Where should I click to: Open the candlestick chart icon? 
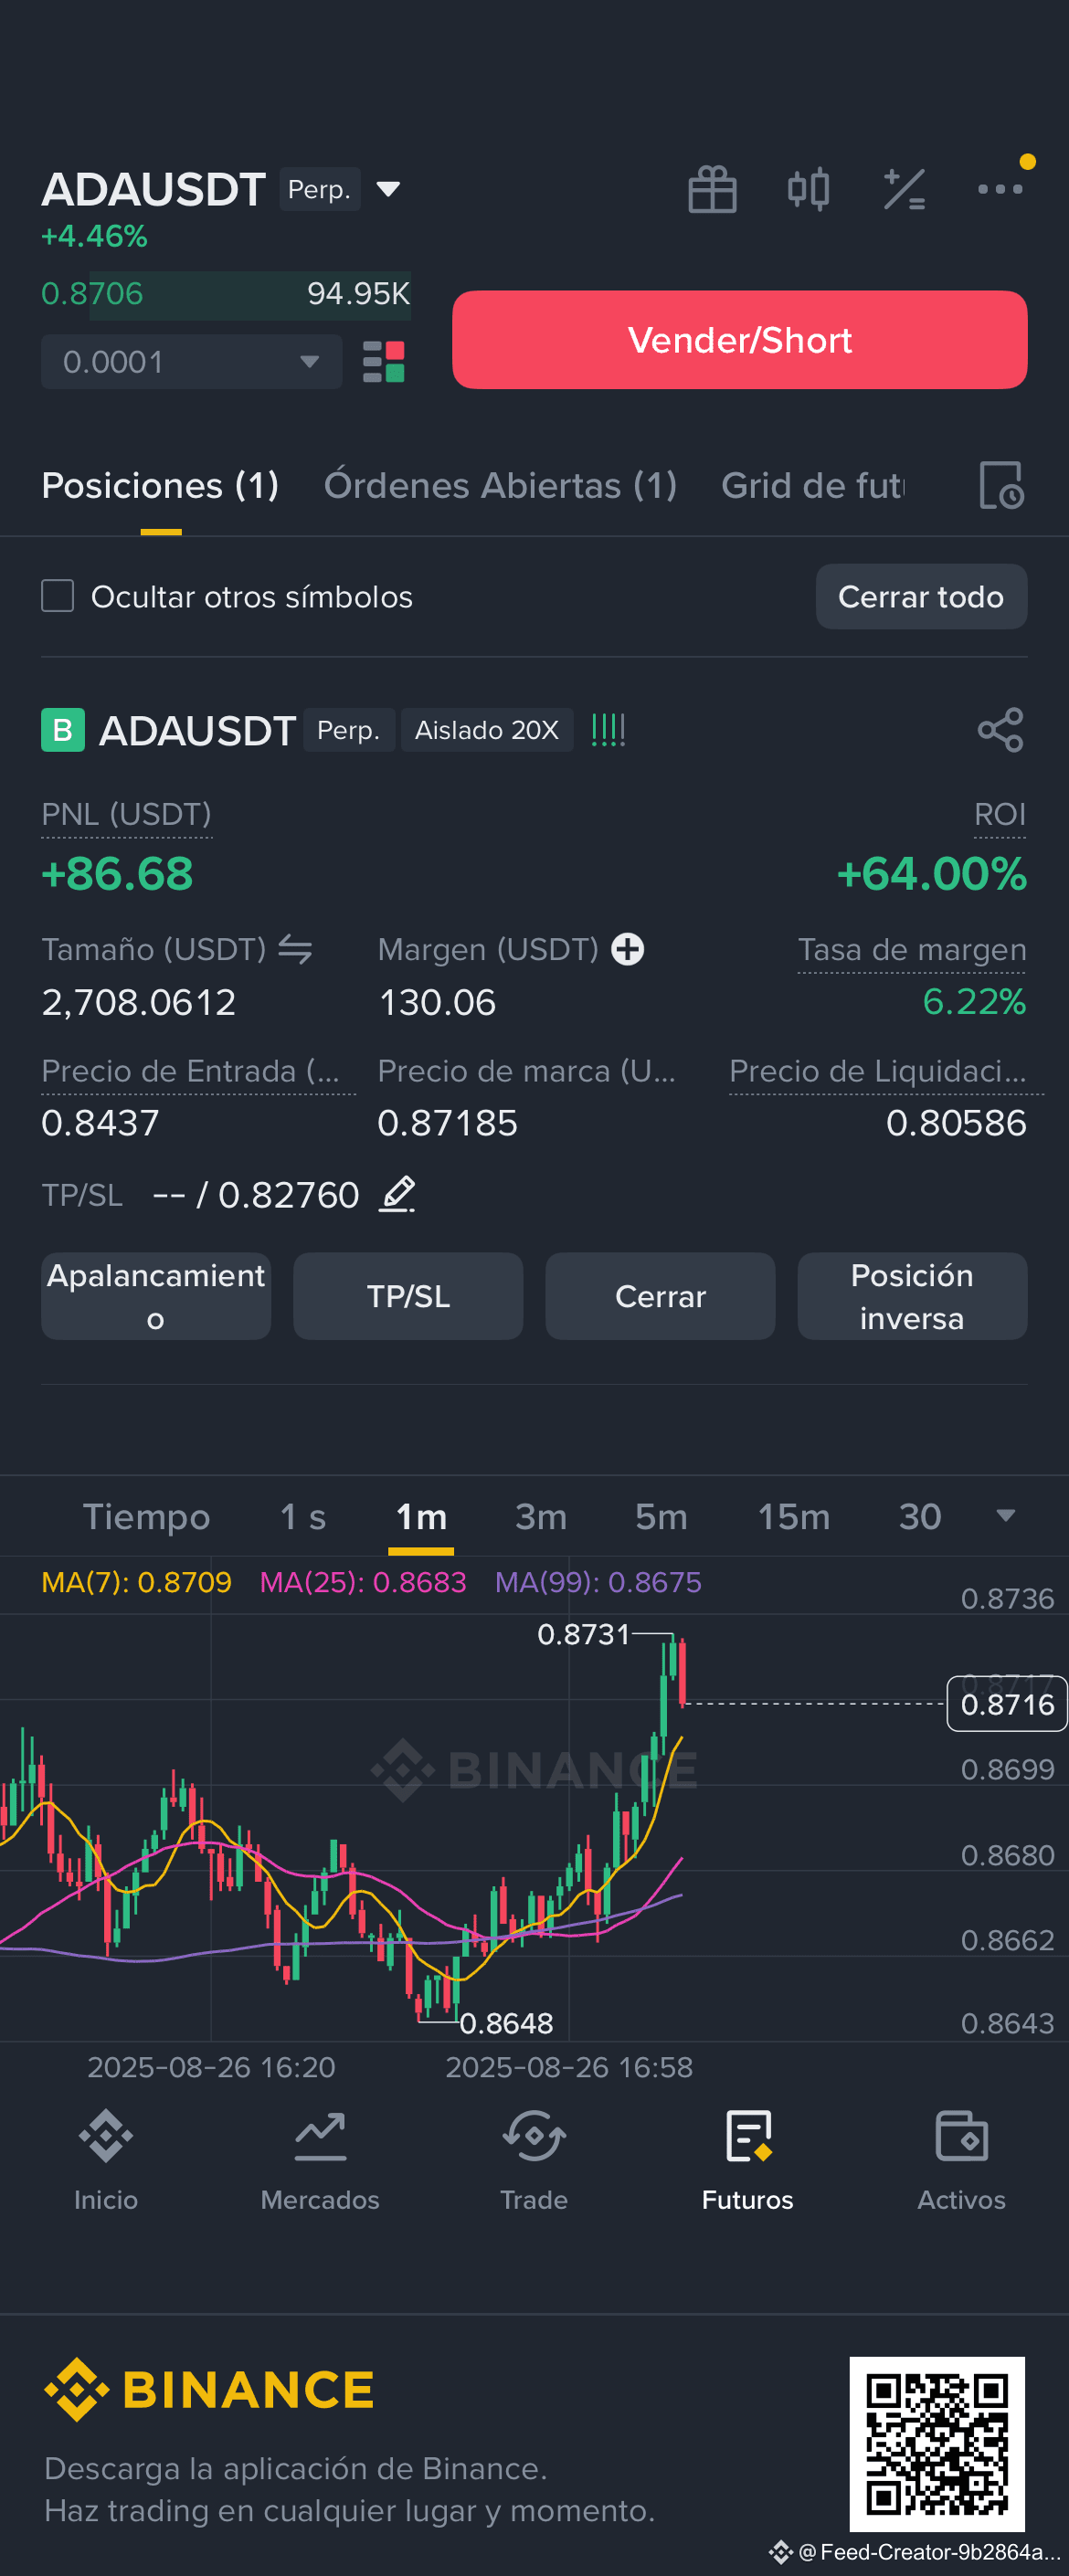click(808, 189)
